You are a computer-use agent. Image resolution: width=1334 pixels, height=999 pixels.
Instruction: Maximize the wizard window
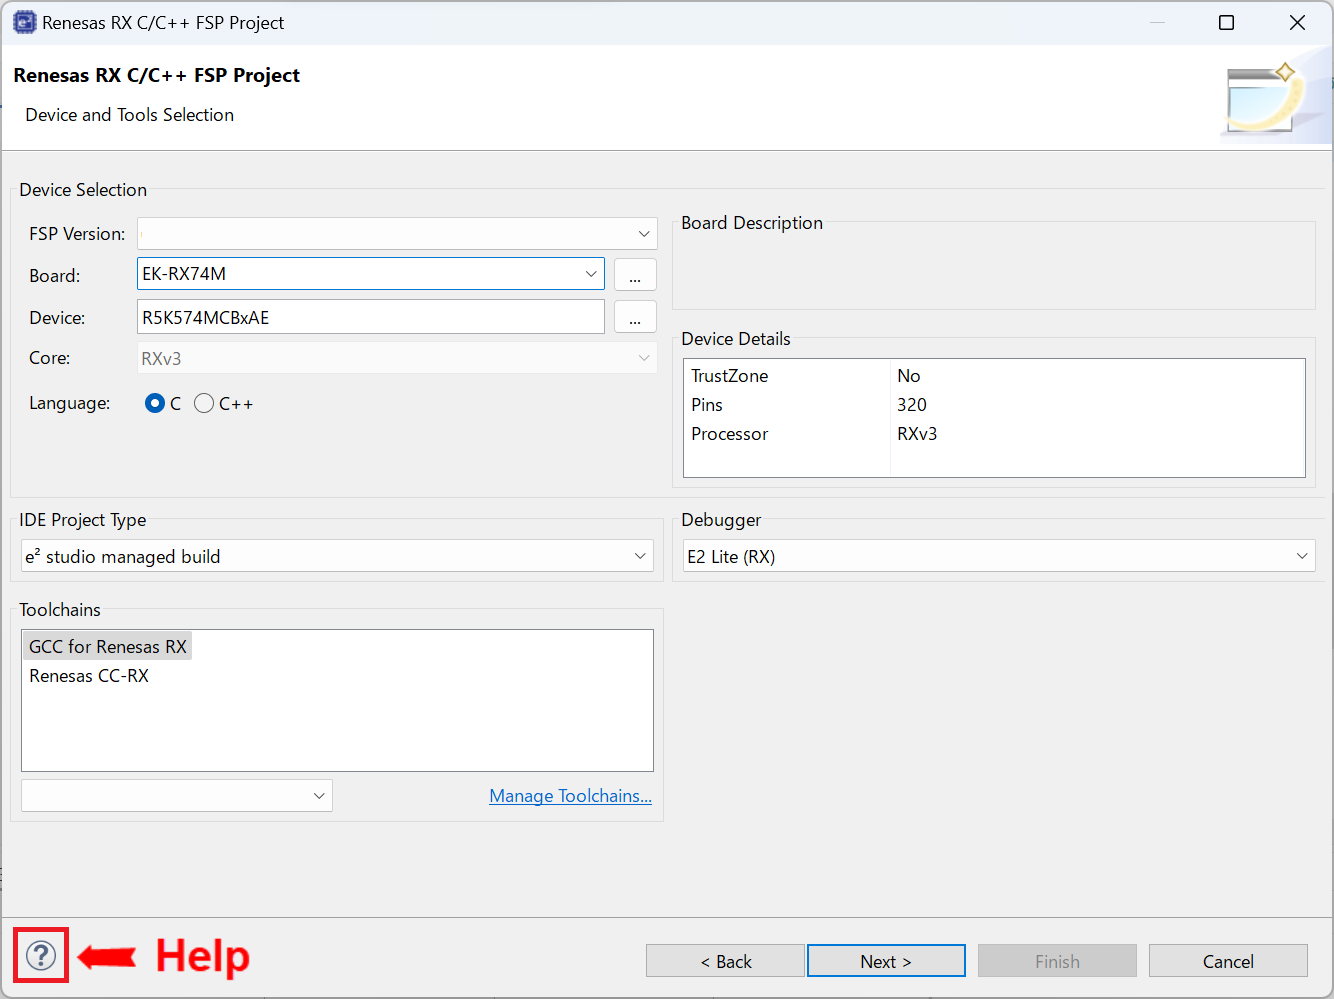point(1226,22)
